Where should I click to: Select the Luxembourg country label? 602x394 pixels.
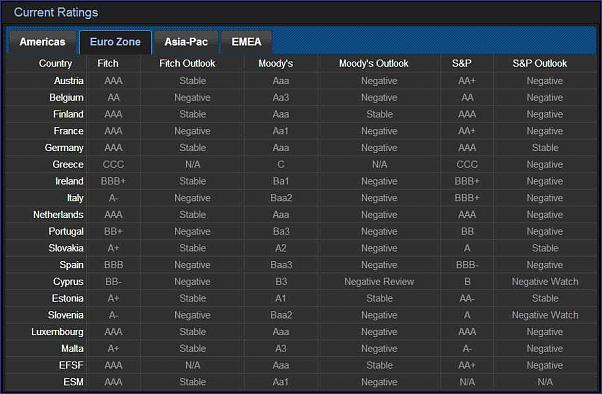(x=57, y=332)
